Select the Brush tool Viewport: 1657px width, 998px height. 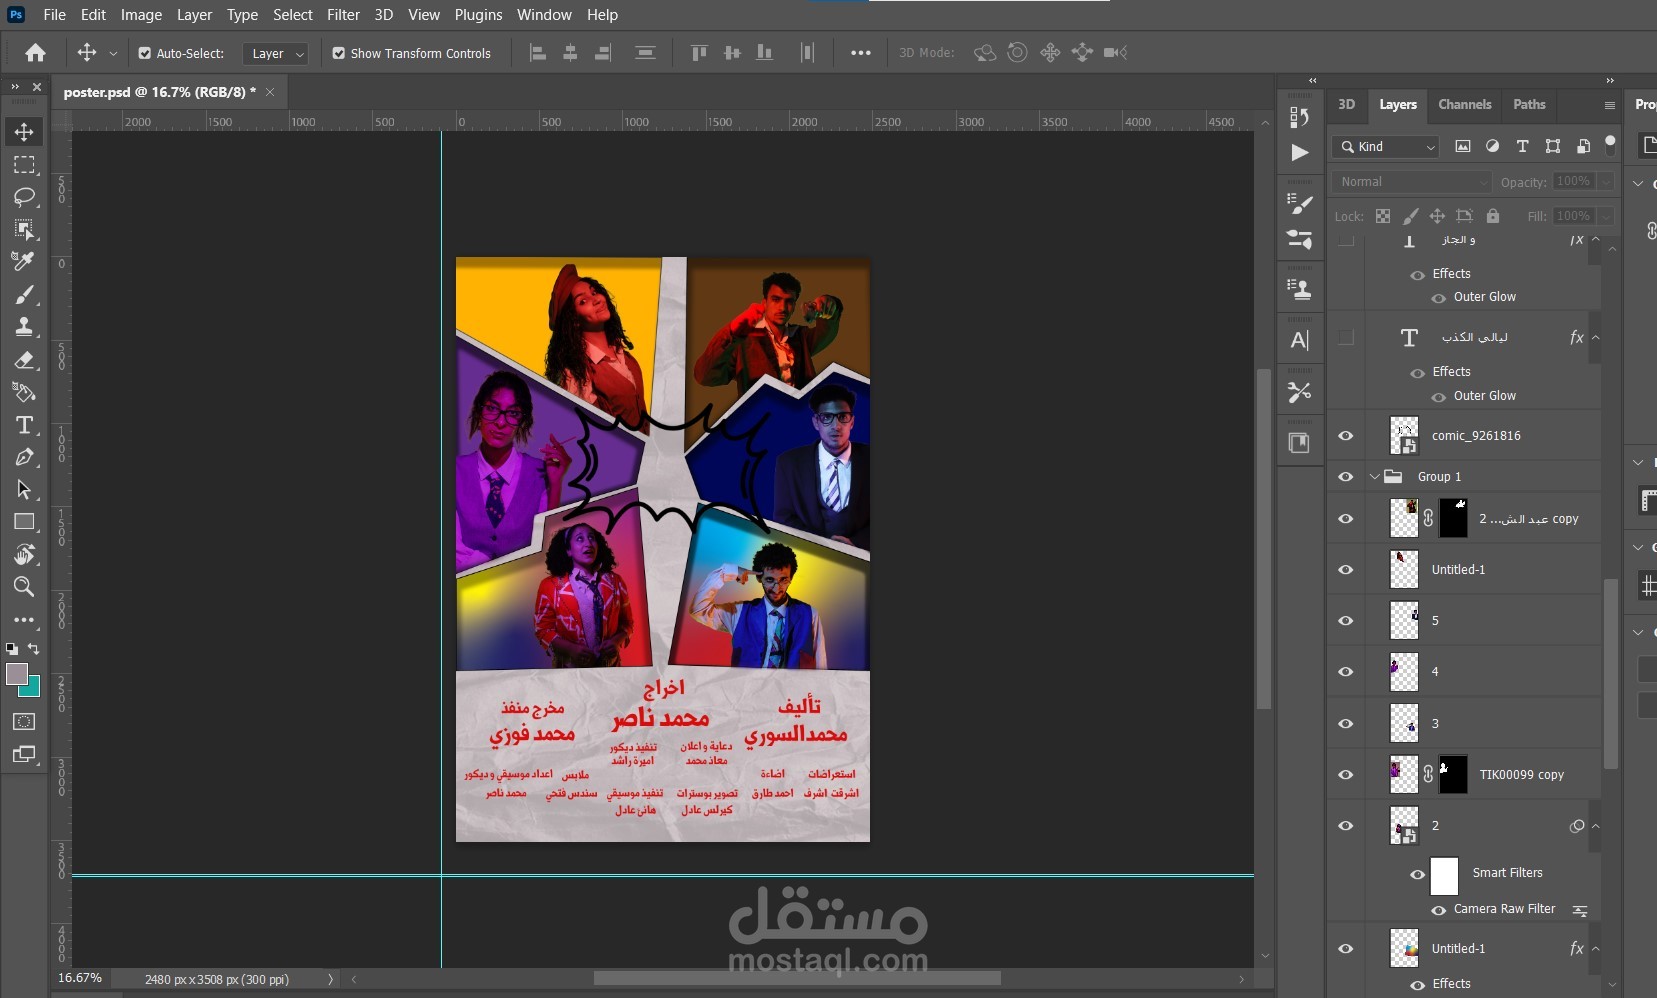pos(24,294)
